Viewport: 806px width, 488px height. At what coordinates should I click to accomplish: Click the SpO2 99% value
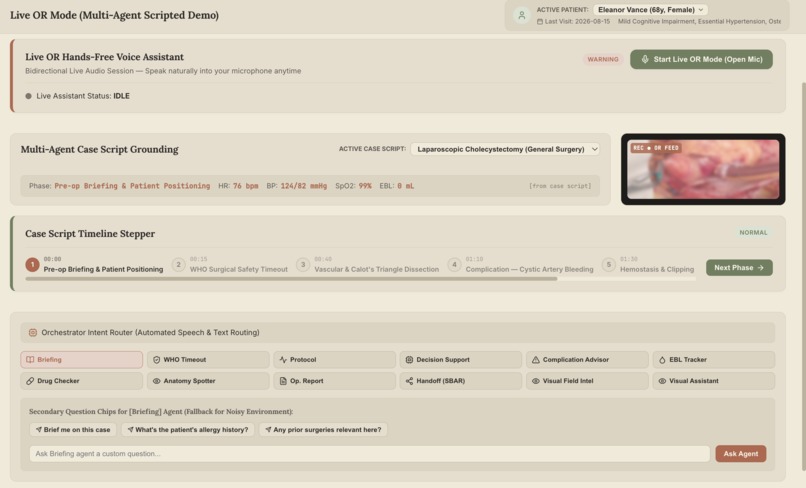pyautogui.click(x=364, y=186)
